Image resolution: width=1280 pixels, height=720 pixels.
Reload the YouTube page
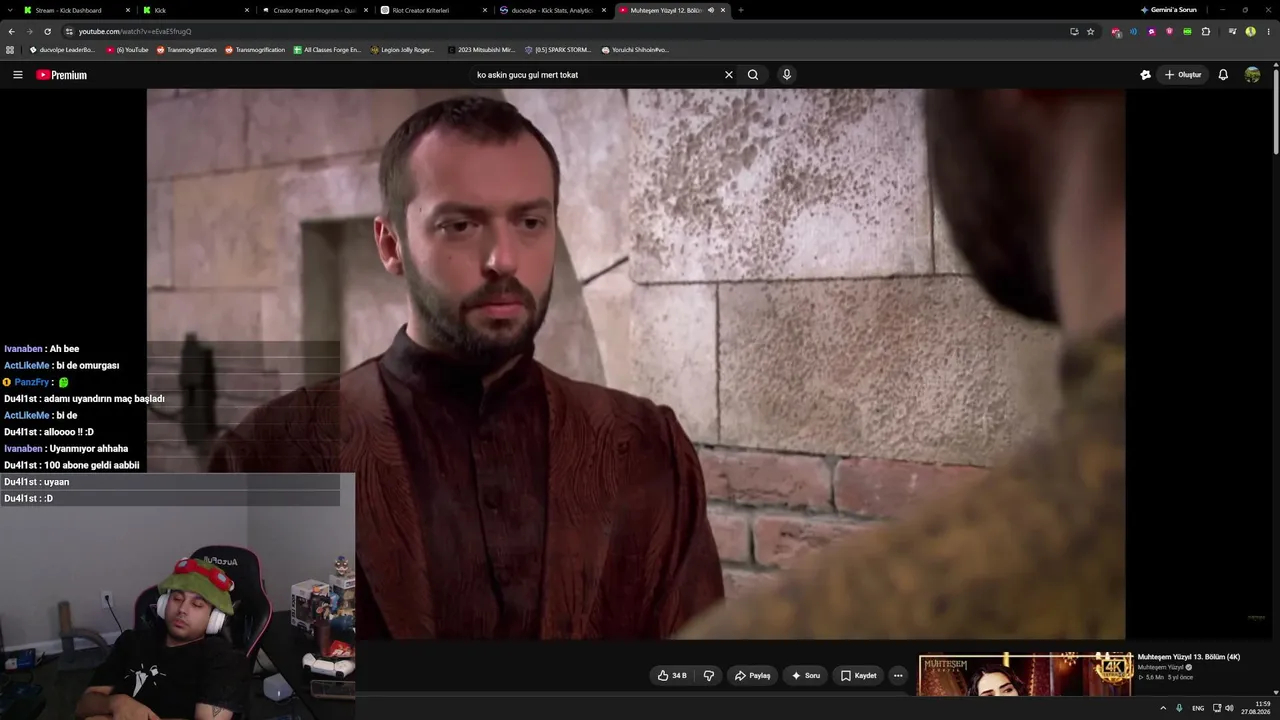click(47, 31)
